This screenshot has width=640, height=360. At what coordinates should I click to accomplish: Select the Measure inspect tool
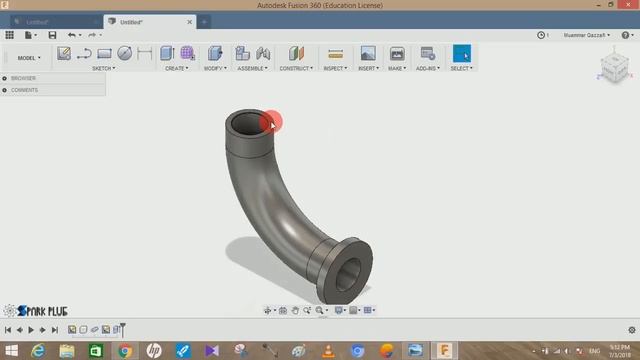pyautogui.click(x=336, y=53)
